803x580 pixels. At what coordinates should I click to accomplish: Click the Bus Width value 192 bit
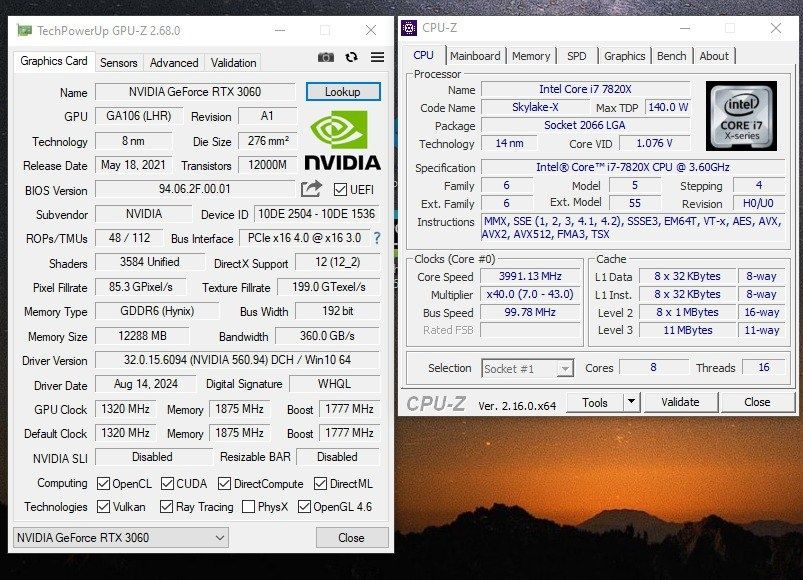click(x=337, y=311)
